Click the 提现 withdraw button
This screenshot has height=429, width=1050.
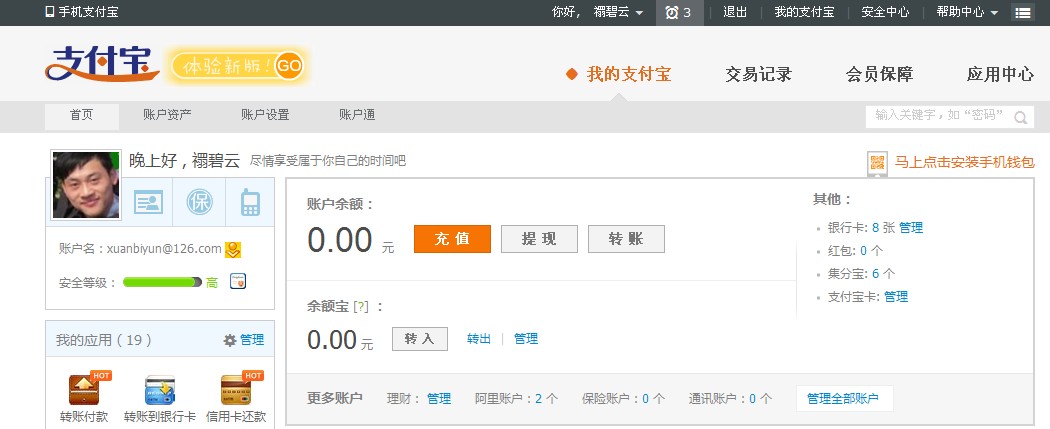click(539, 239)
